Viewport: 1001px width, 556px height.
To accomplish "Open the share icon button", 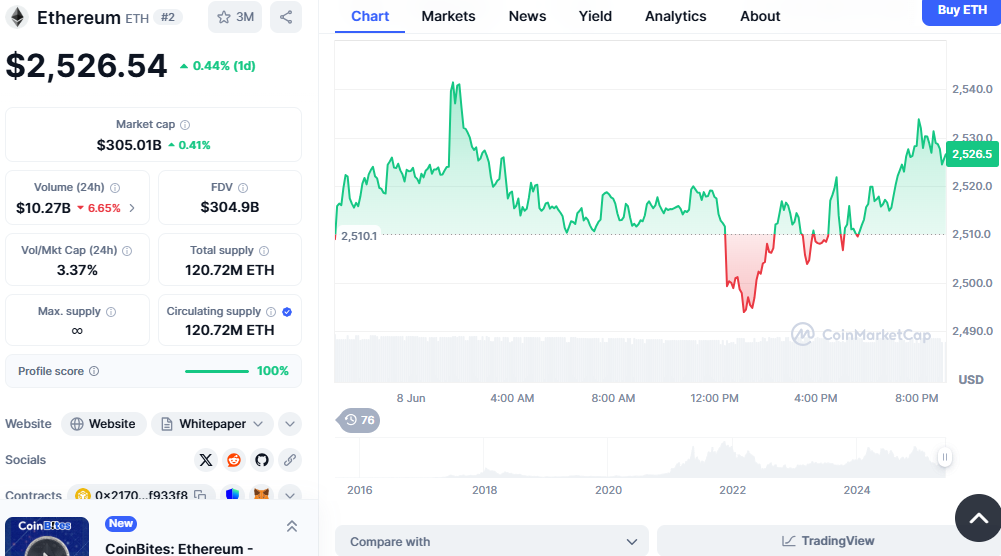I will [x=286, y=17].
